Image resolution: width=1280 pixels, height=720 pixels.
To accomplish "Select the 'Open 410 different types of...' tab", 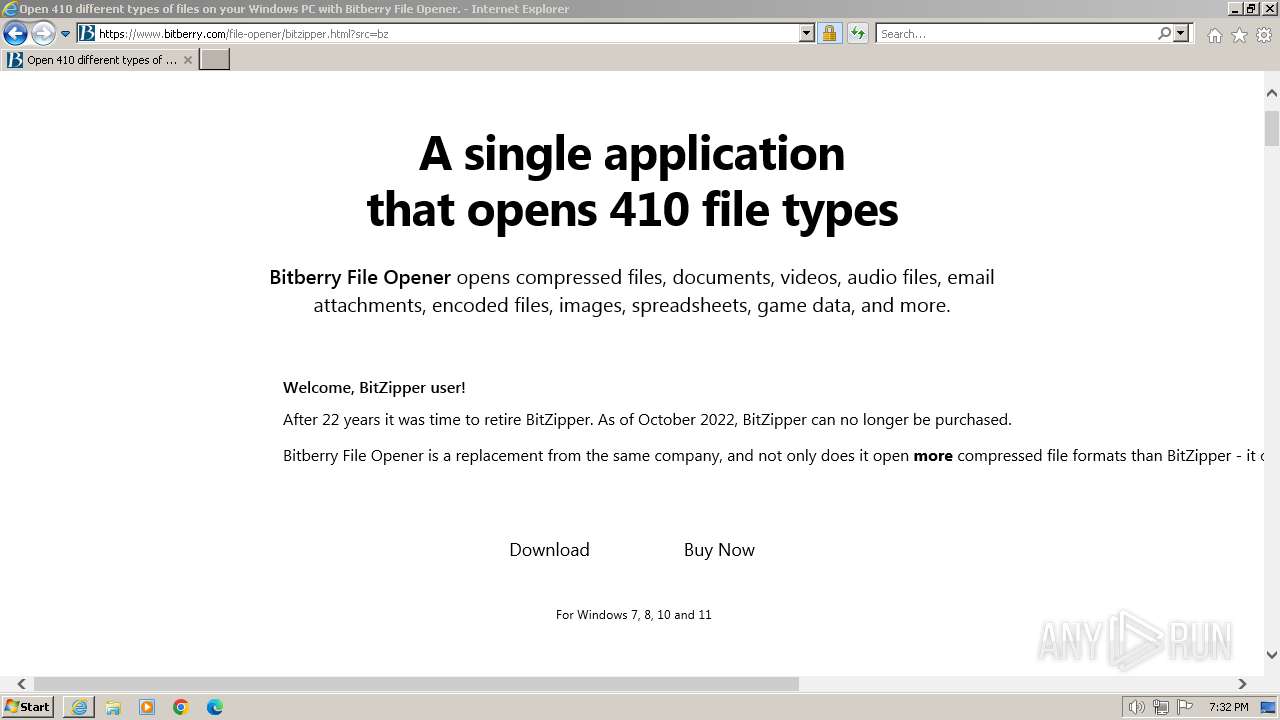I will click(x=101, y=60).
